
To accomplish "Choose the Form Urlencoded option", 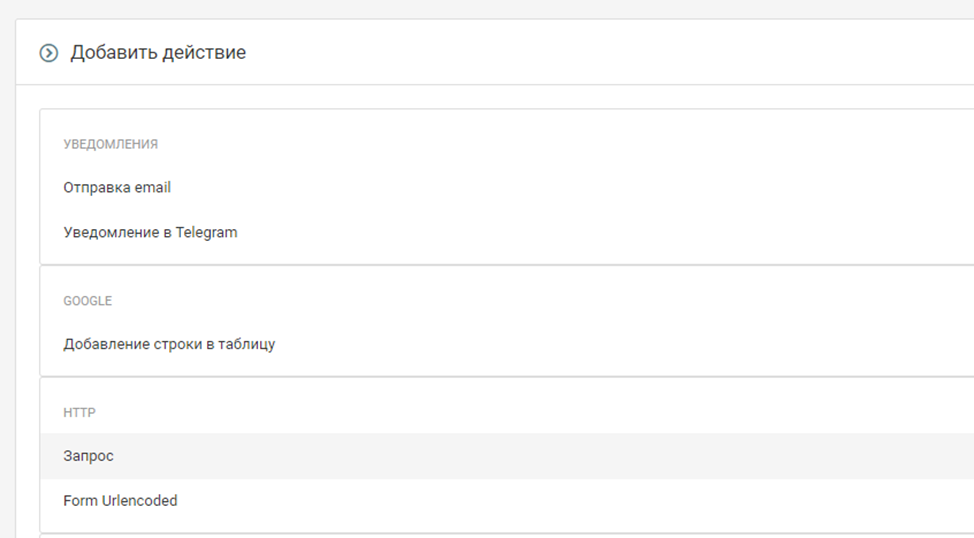I will (120, 500).
